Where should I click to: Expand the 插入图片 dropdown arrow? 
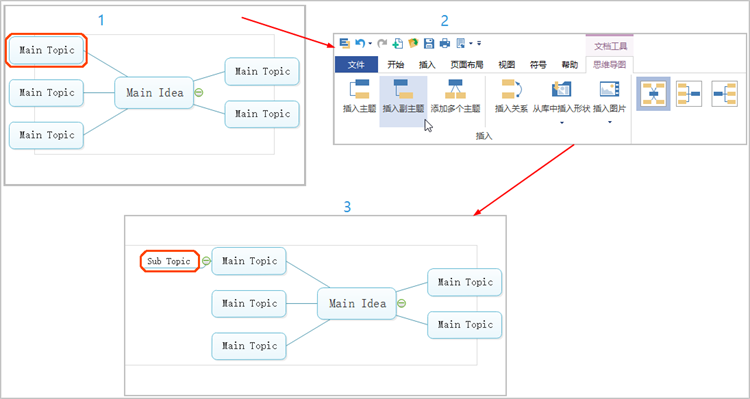click(x=610, y=123)
